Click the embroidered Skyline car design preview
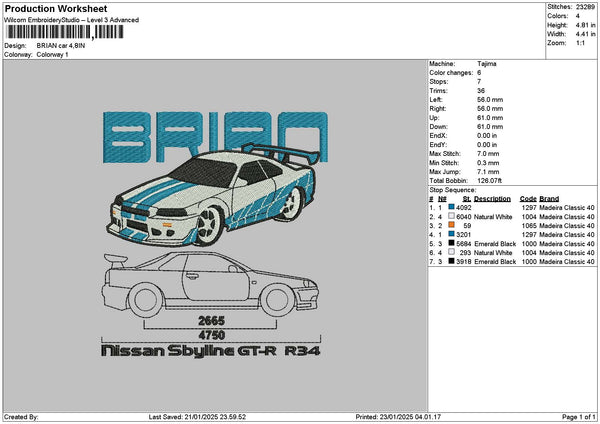 point(212,195)
